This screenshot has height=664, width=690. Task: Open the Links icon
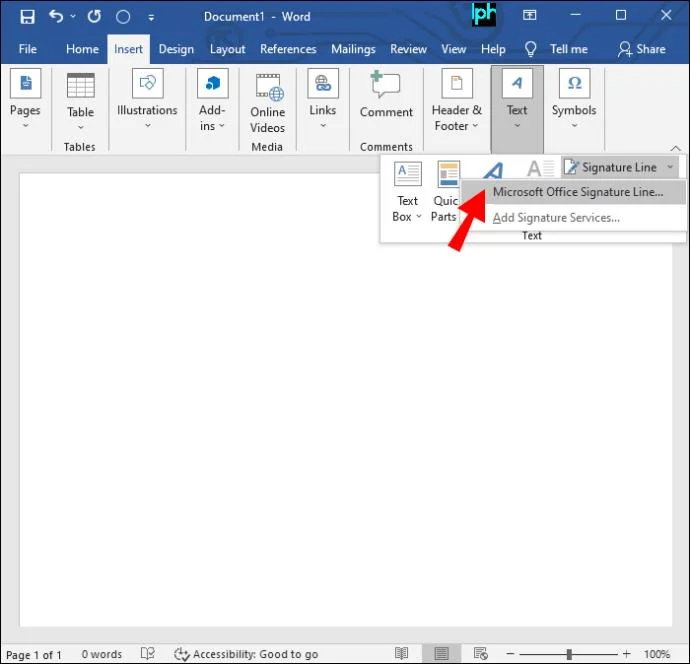click(x=323, y=83)
